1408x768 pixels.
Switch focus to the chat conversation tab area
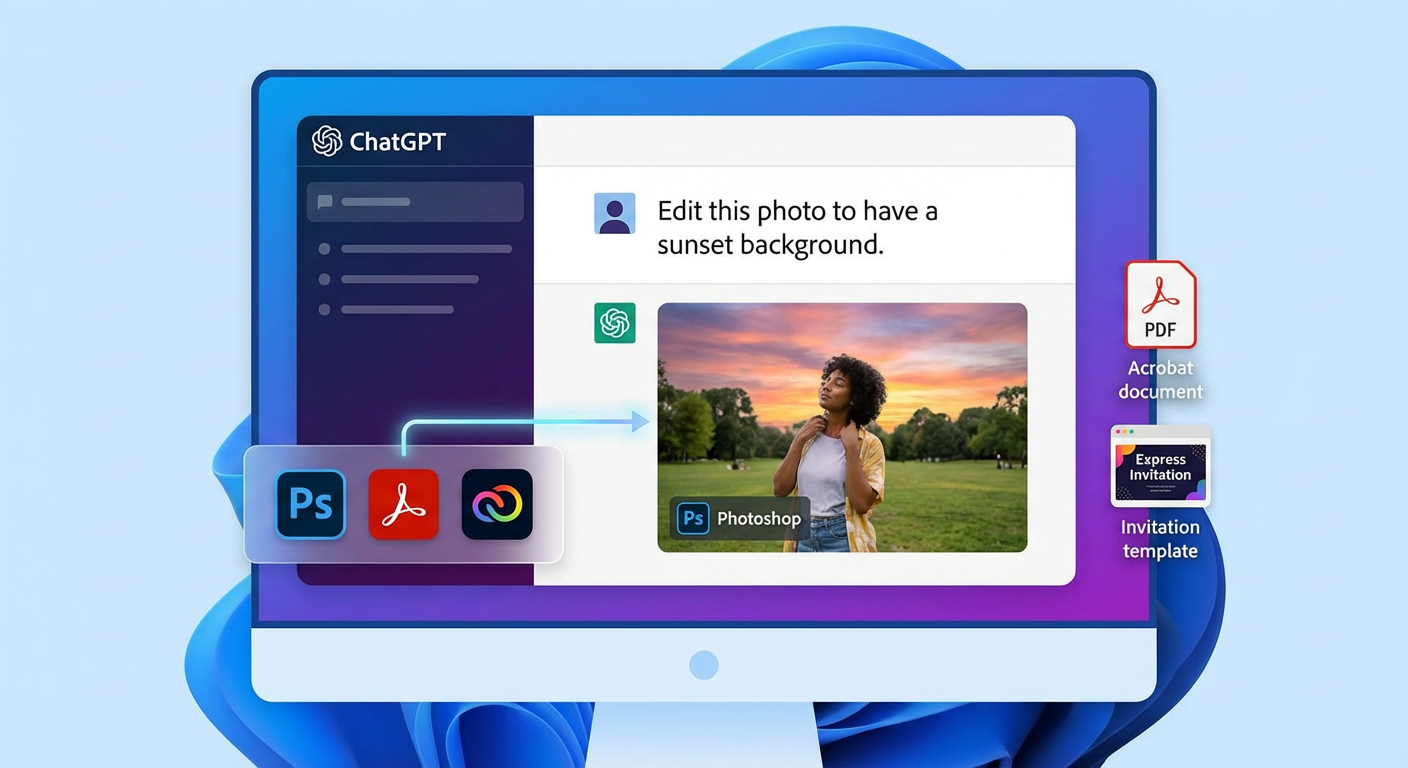click(800, 141)
